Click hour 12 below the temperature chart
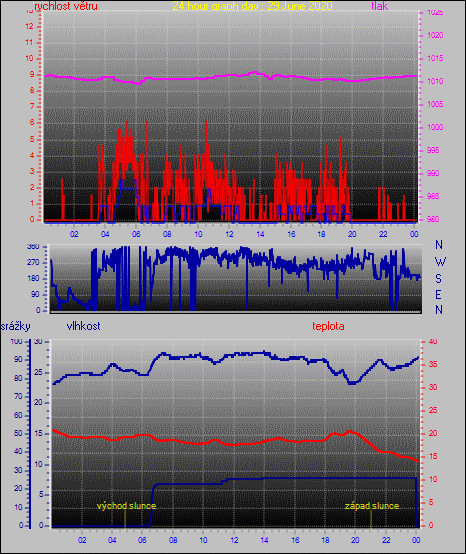466x554 pixels. coord(234,540)
